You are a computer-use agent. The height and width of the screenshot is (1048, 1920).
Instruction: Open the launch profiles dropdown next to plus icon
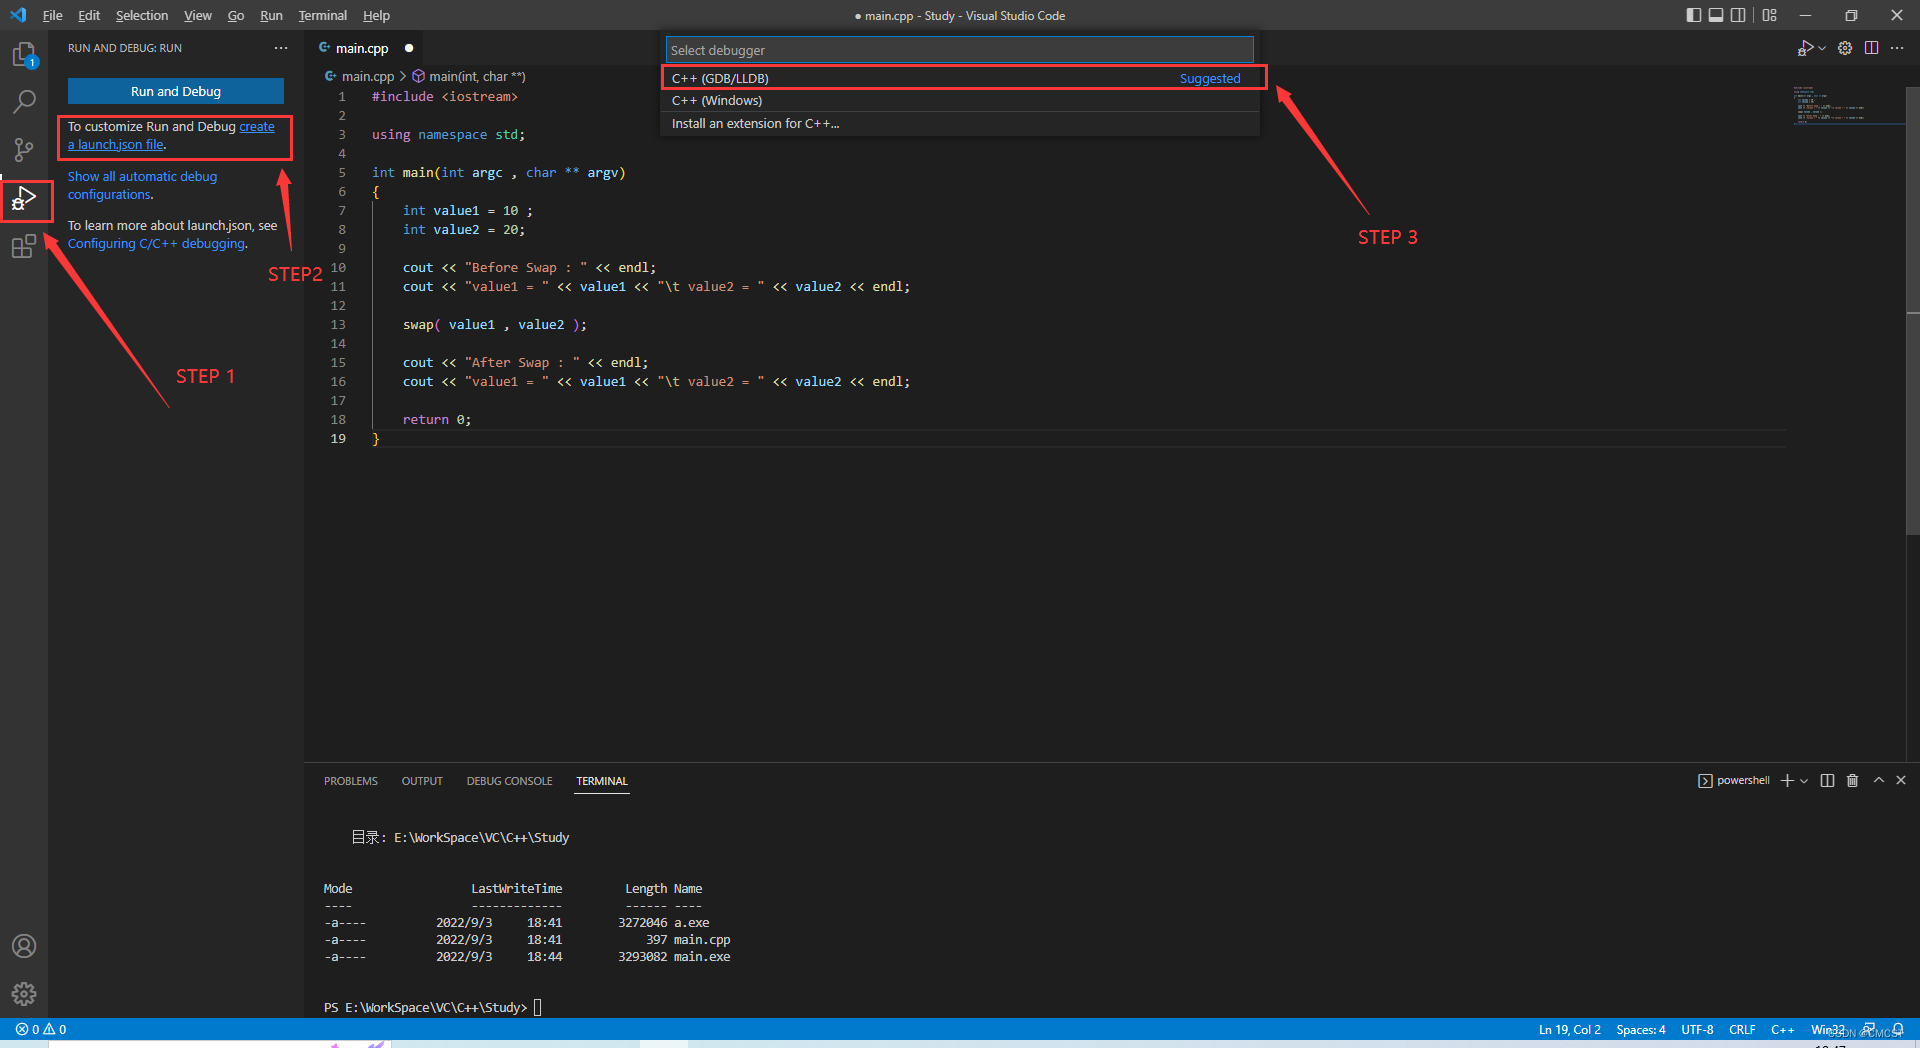tap(1802, 781)
